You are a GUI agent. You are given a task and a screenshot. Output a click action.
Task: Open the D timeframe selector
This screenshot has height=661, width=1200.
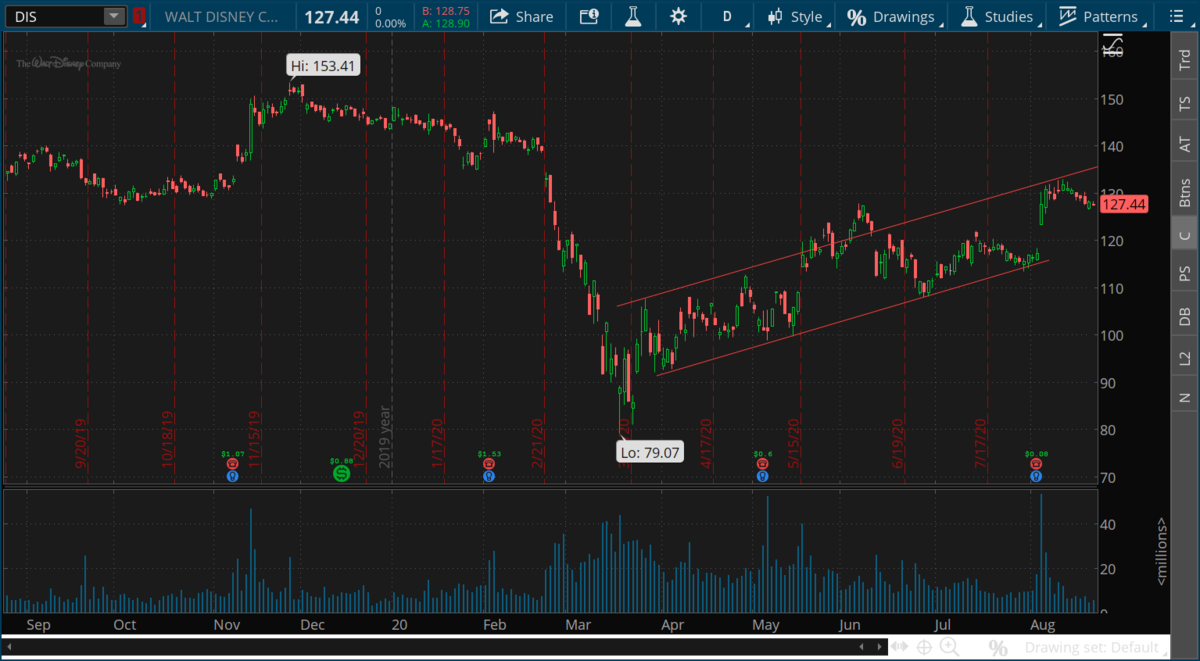point(727,16)
